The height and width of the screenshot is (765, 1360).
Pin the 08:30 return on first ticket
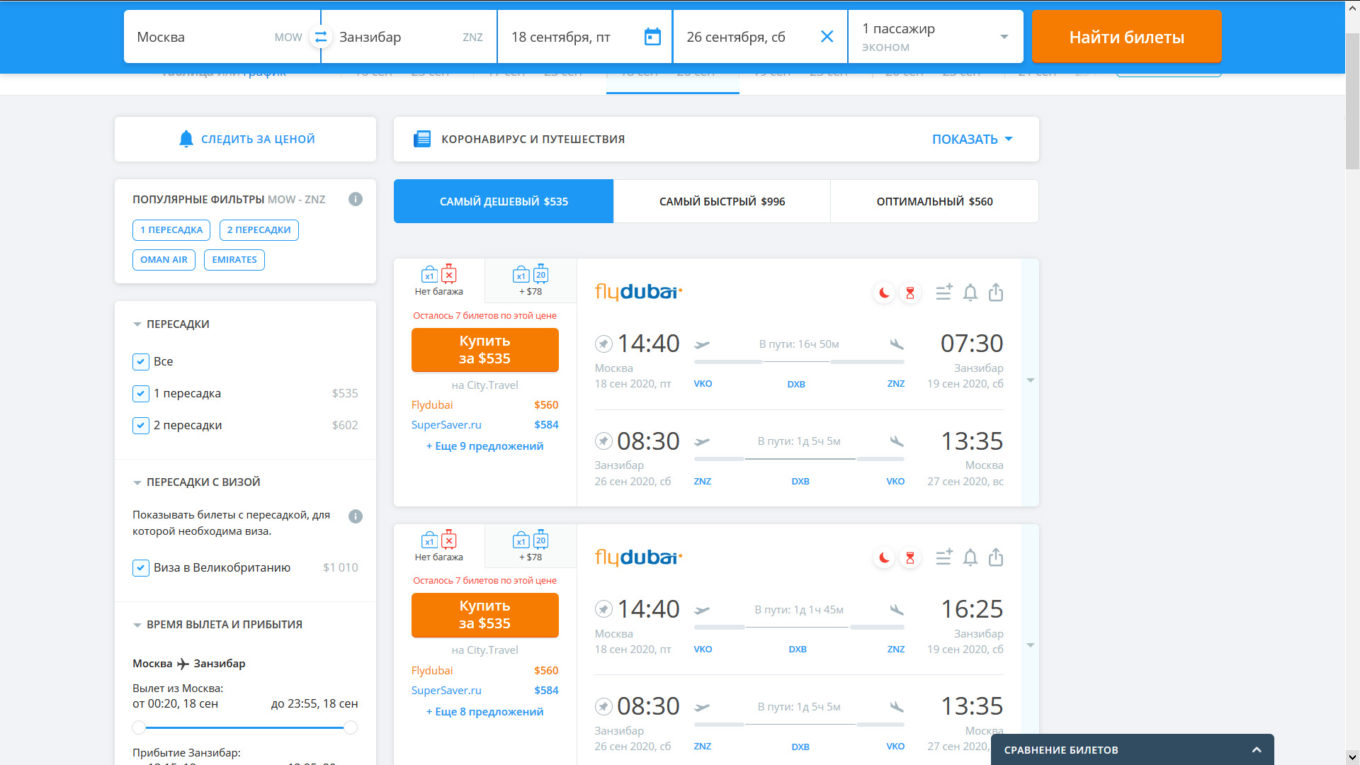[x=604, y=441]
